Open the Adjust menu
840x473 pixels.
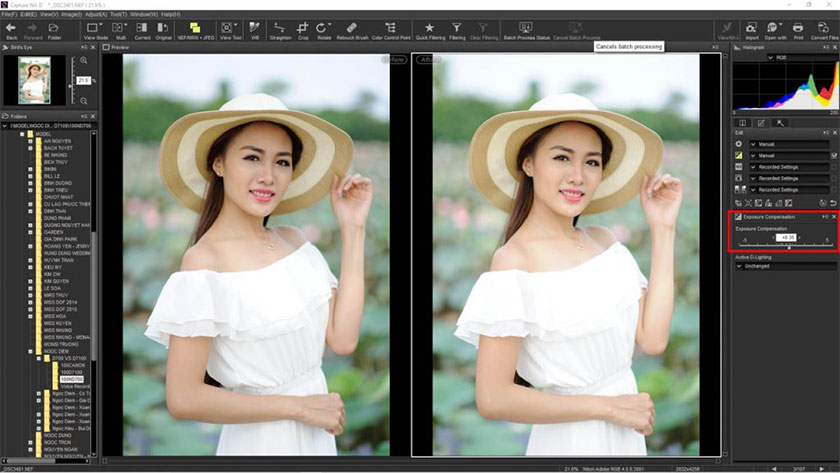click(95, 14)
